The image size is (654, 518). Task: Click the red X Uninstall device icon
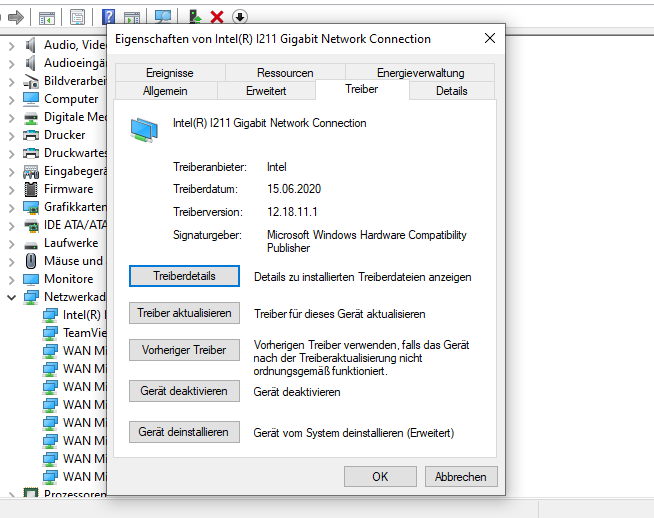(x=217, y=17)
